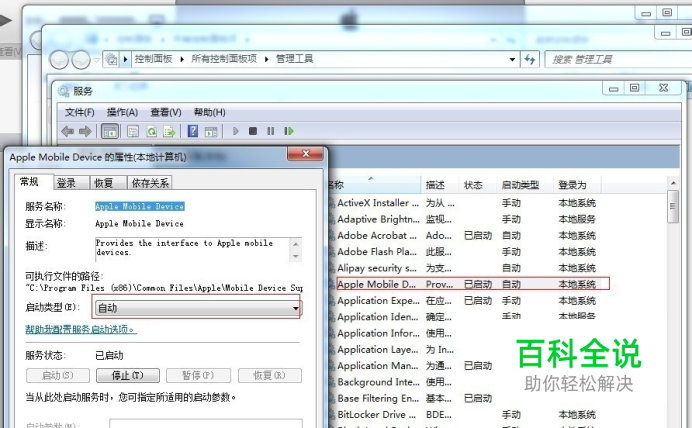Click the action pane toggle toolbar icon

[211, 131]
